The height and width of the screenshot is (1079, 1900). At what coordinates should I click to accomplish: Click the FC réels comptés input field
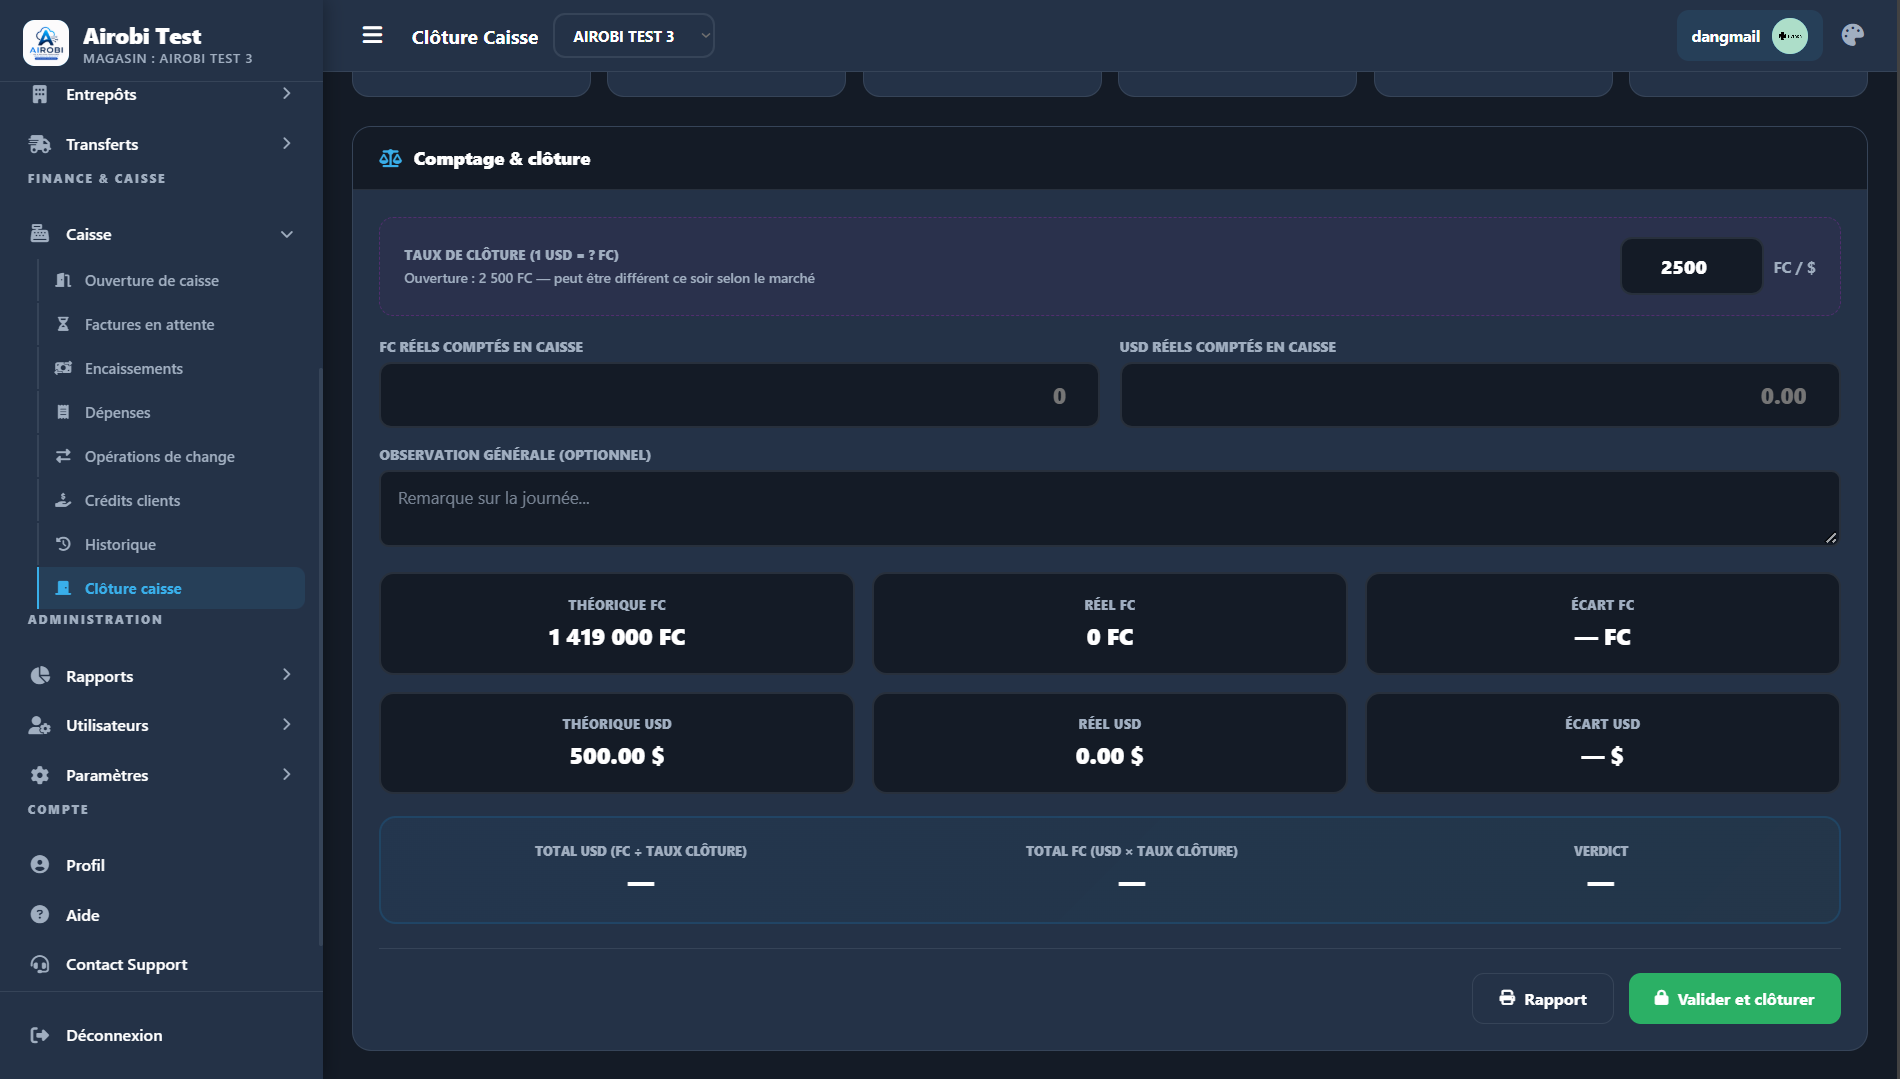click(739, 395)
